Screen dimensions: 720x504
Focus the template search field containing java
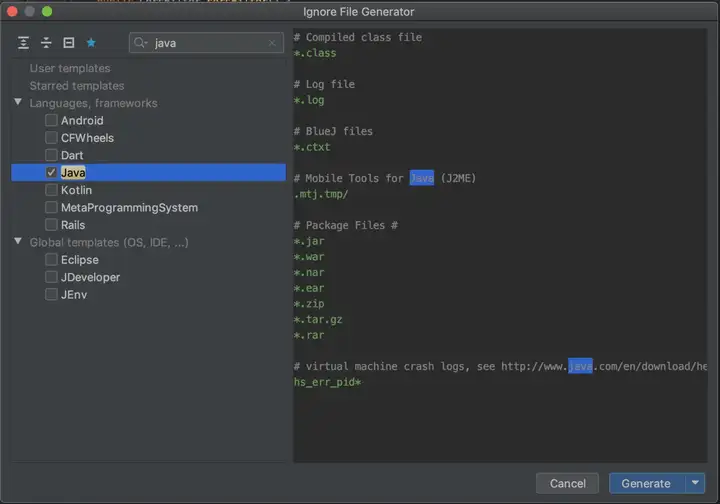coord(207,43)
